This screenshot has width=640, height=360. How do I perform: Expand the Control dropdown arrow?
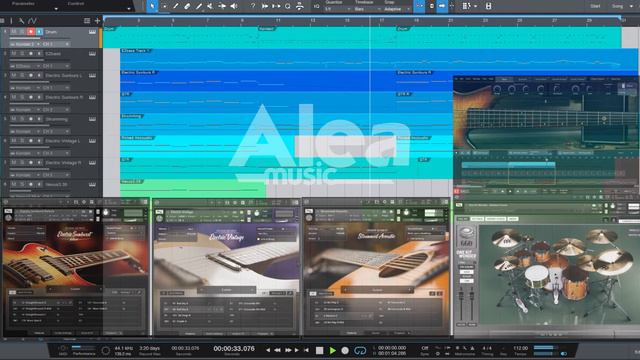click(x=129, y=9)
